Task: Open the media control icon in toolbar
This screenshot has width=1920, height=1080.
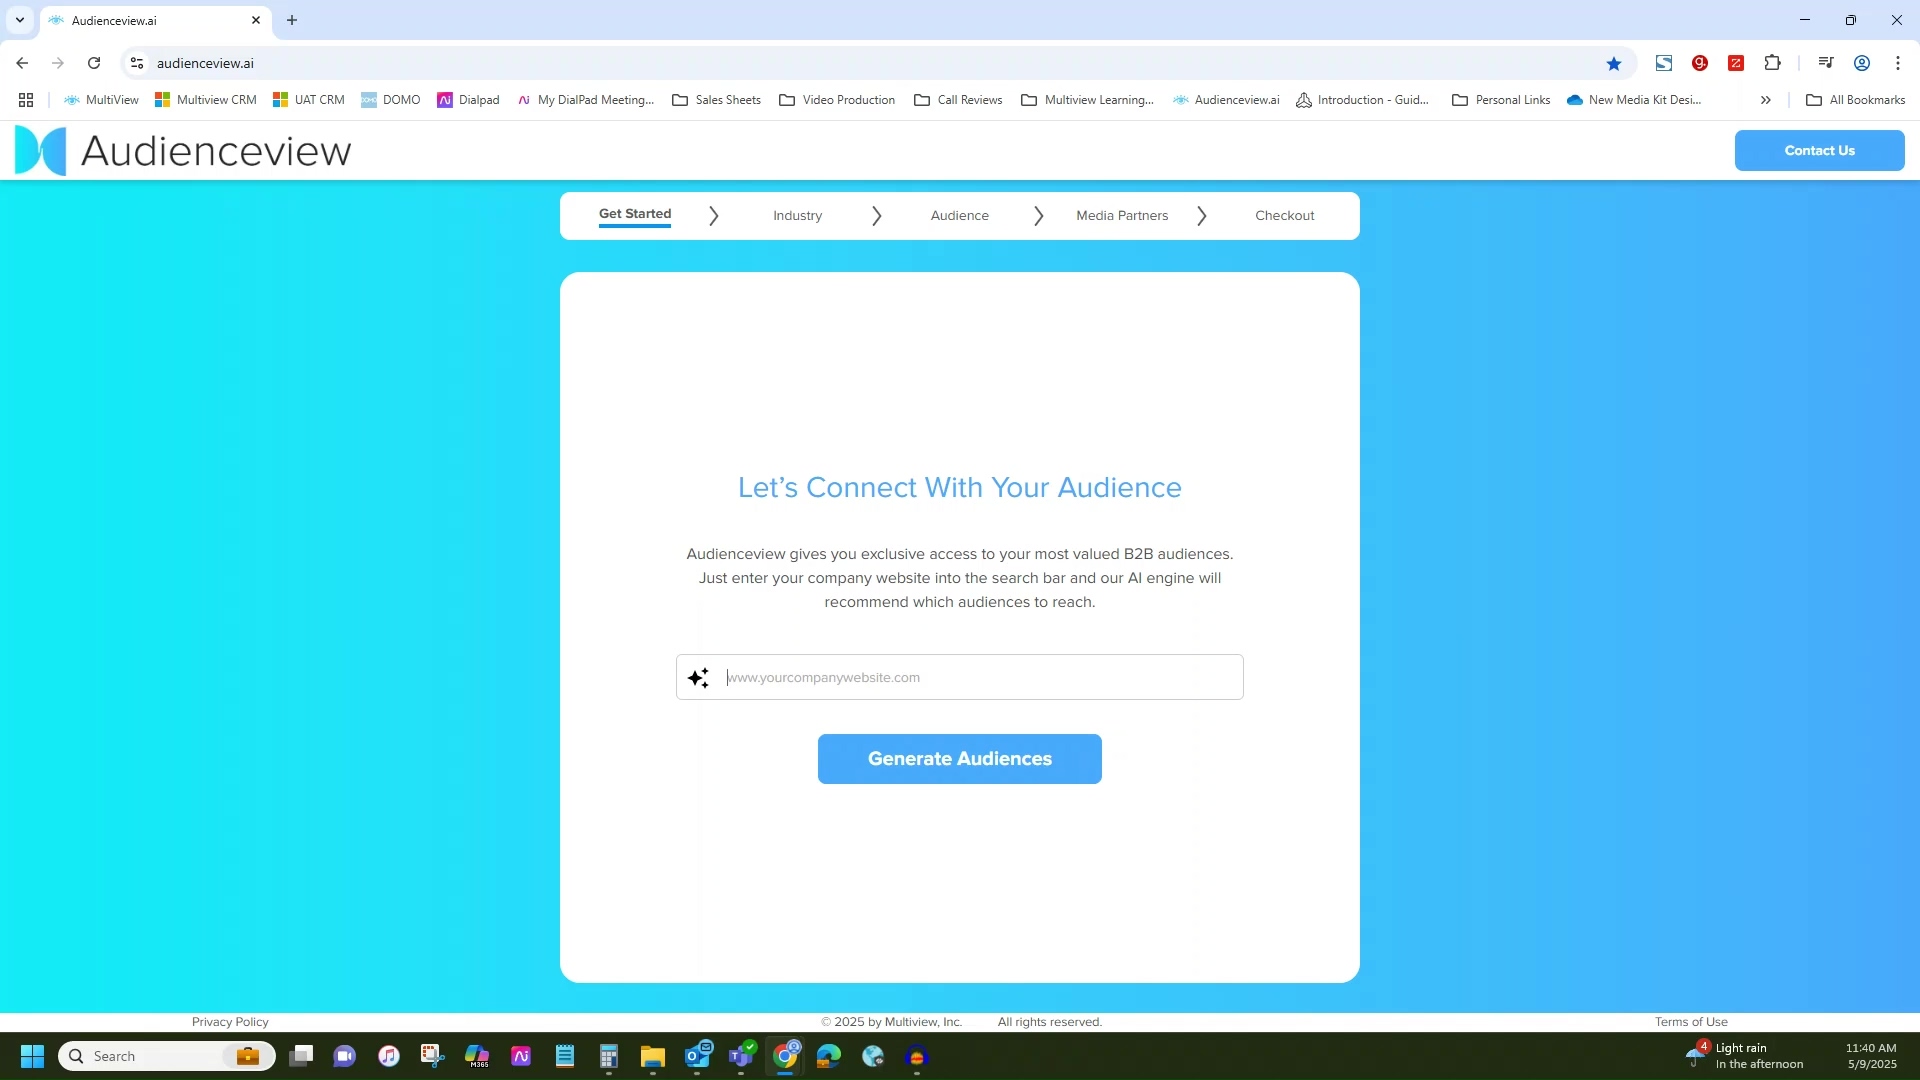Action: tap(1826, 63)
